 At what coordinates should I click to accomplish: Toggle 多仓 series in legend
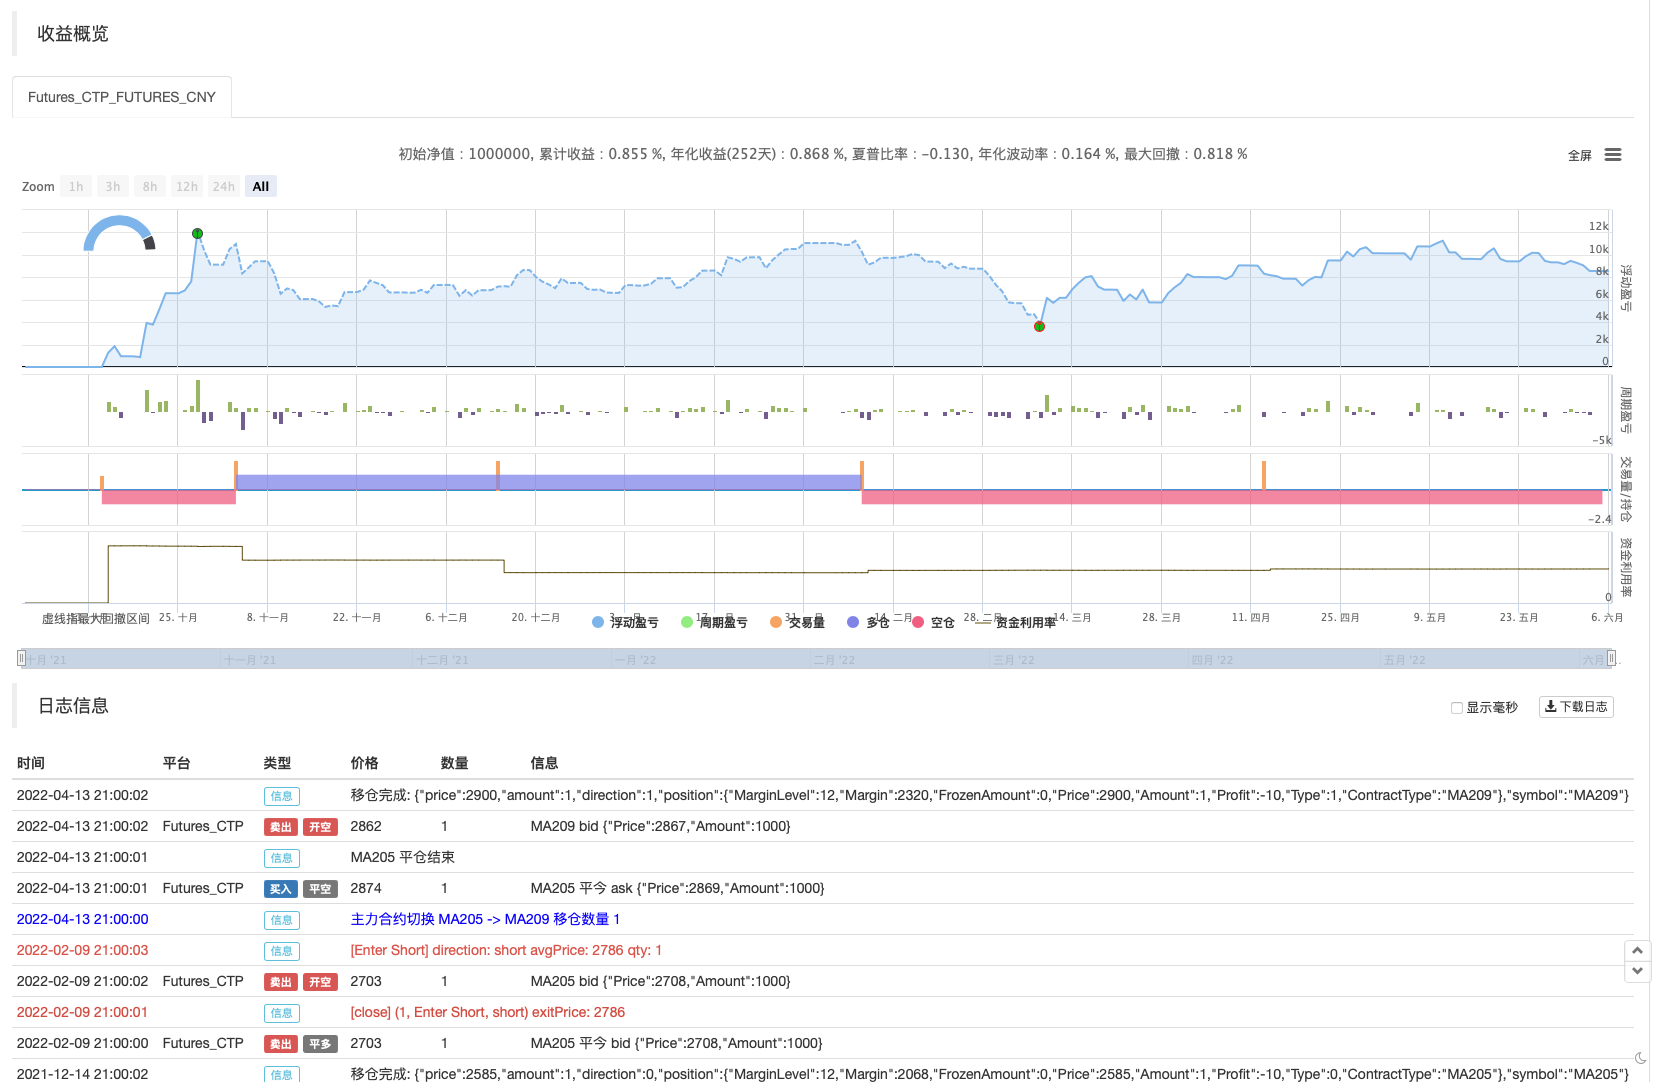coord(868,622)
